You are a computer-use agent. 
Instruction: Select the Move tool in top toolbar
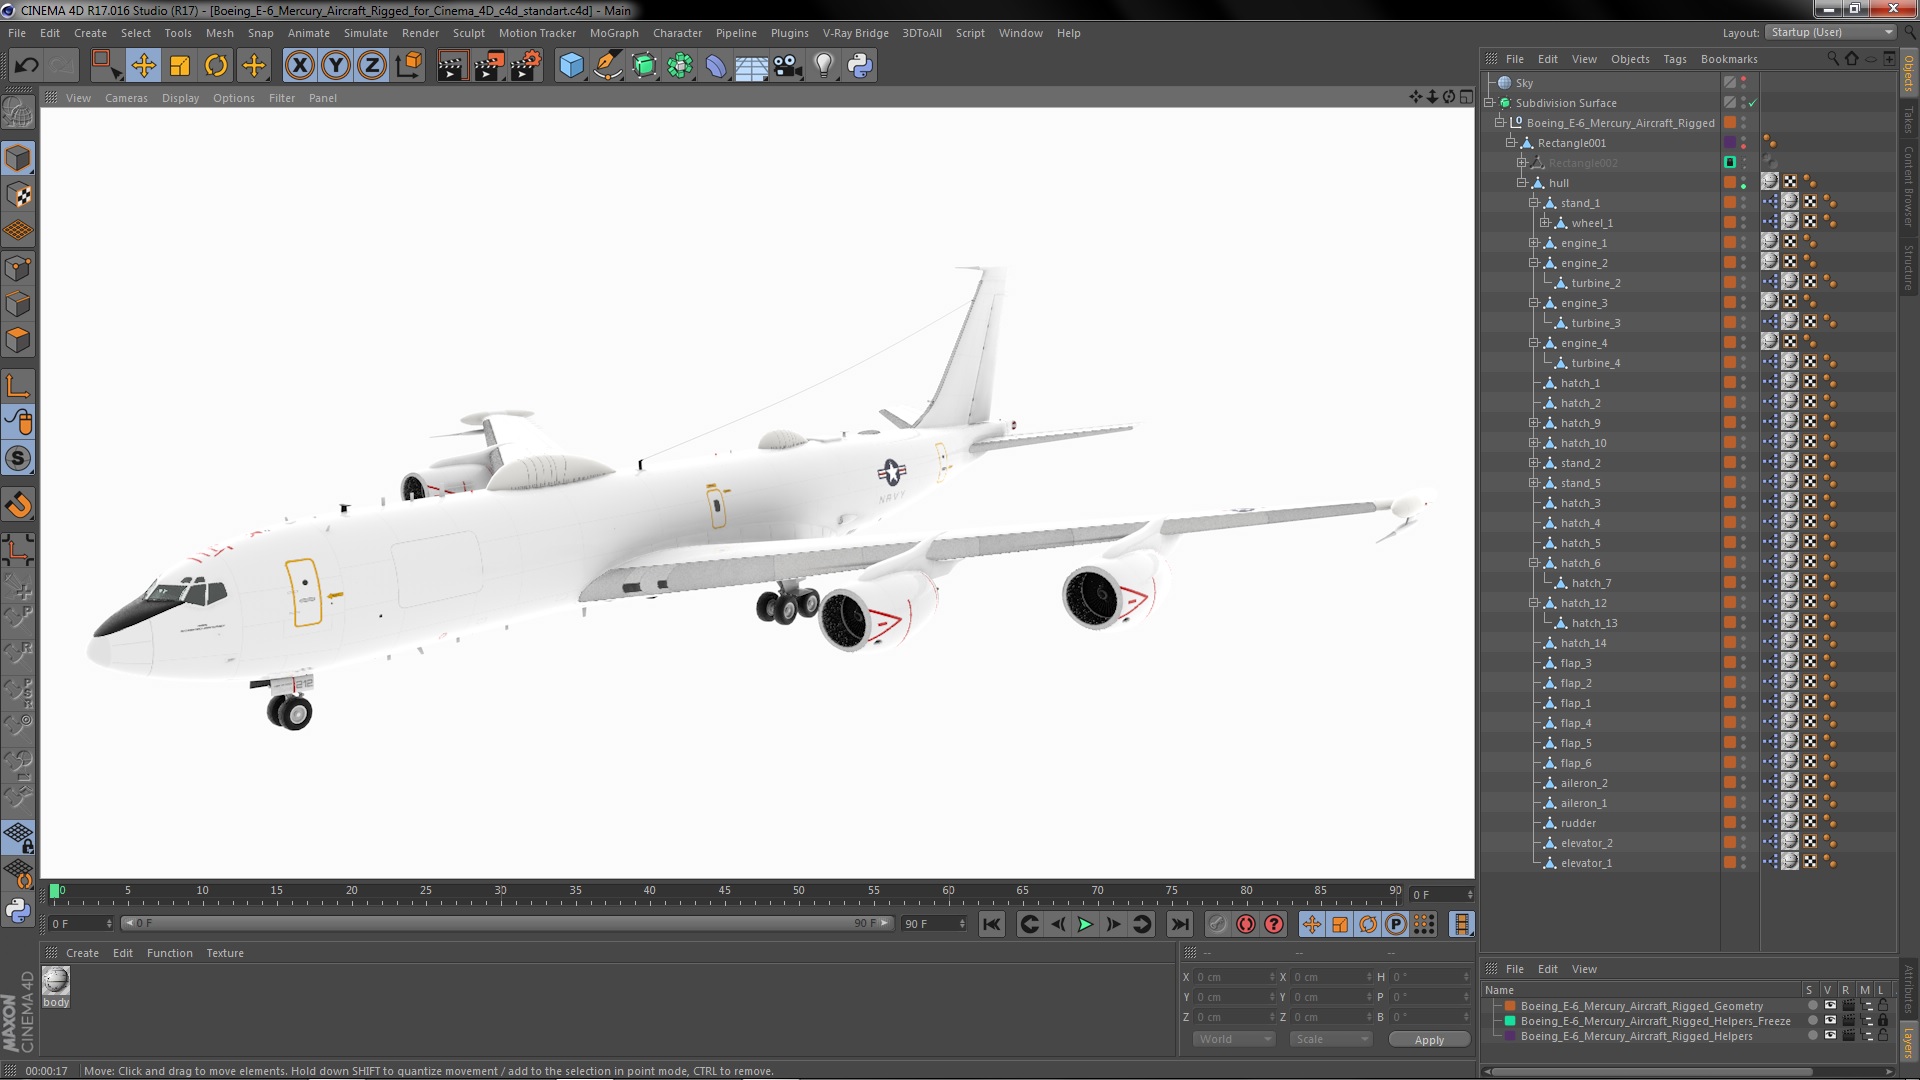(x=143, y=66)
